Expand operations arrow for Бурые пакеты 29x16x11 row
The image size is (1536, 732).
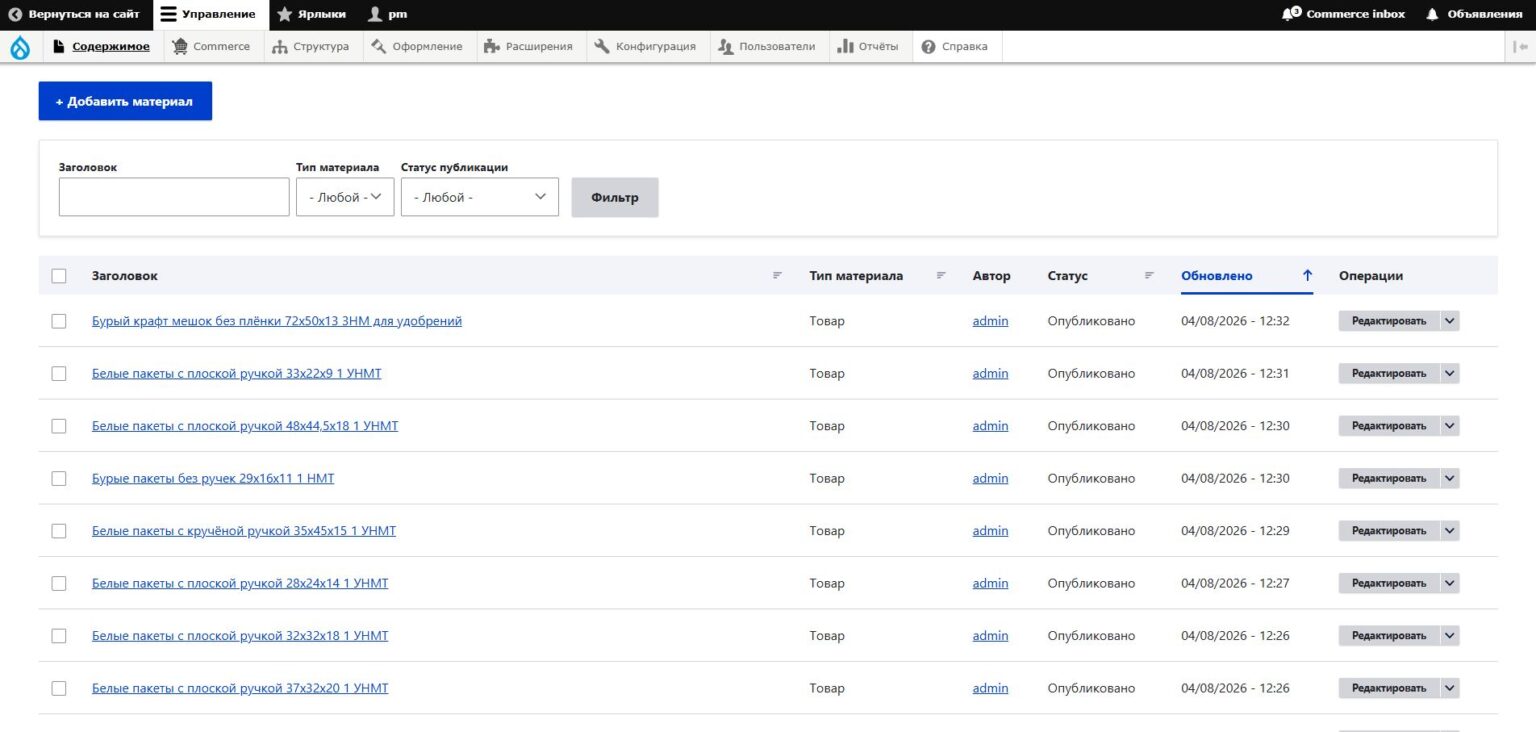click(1450, 478)
